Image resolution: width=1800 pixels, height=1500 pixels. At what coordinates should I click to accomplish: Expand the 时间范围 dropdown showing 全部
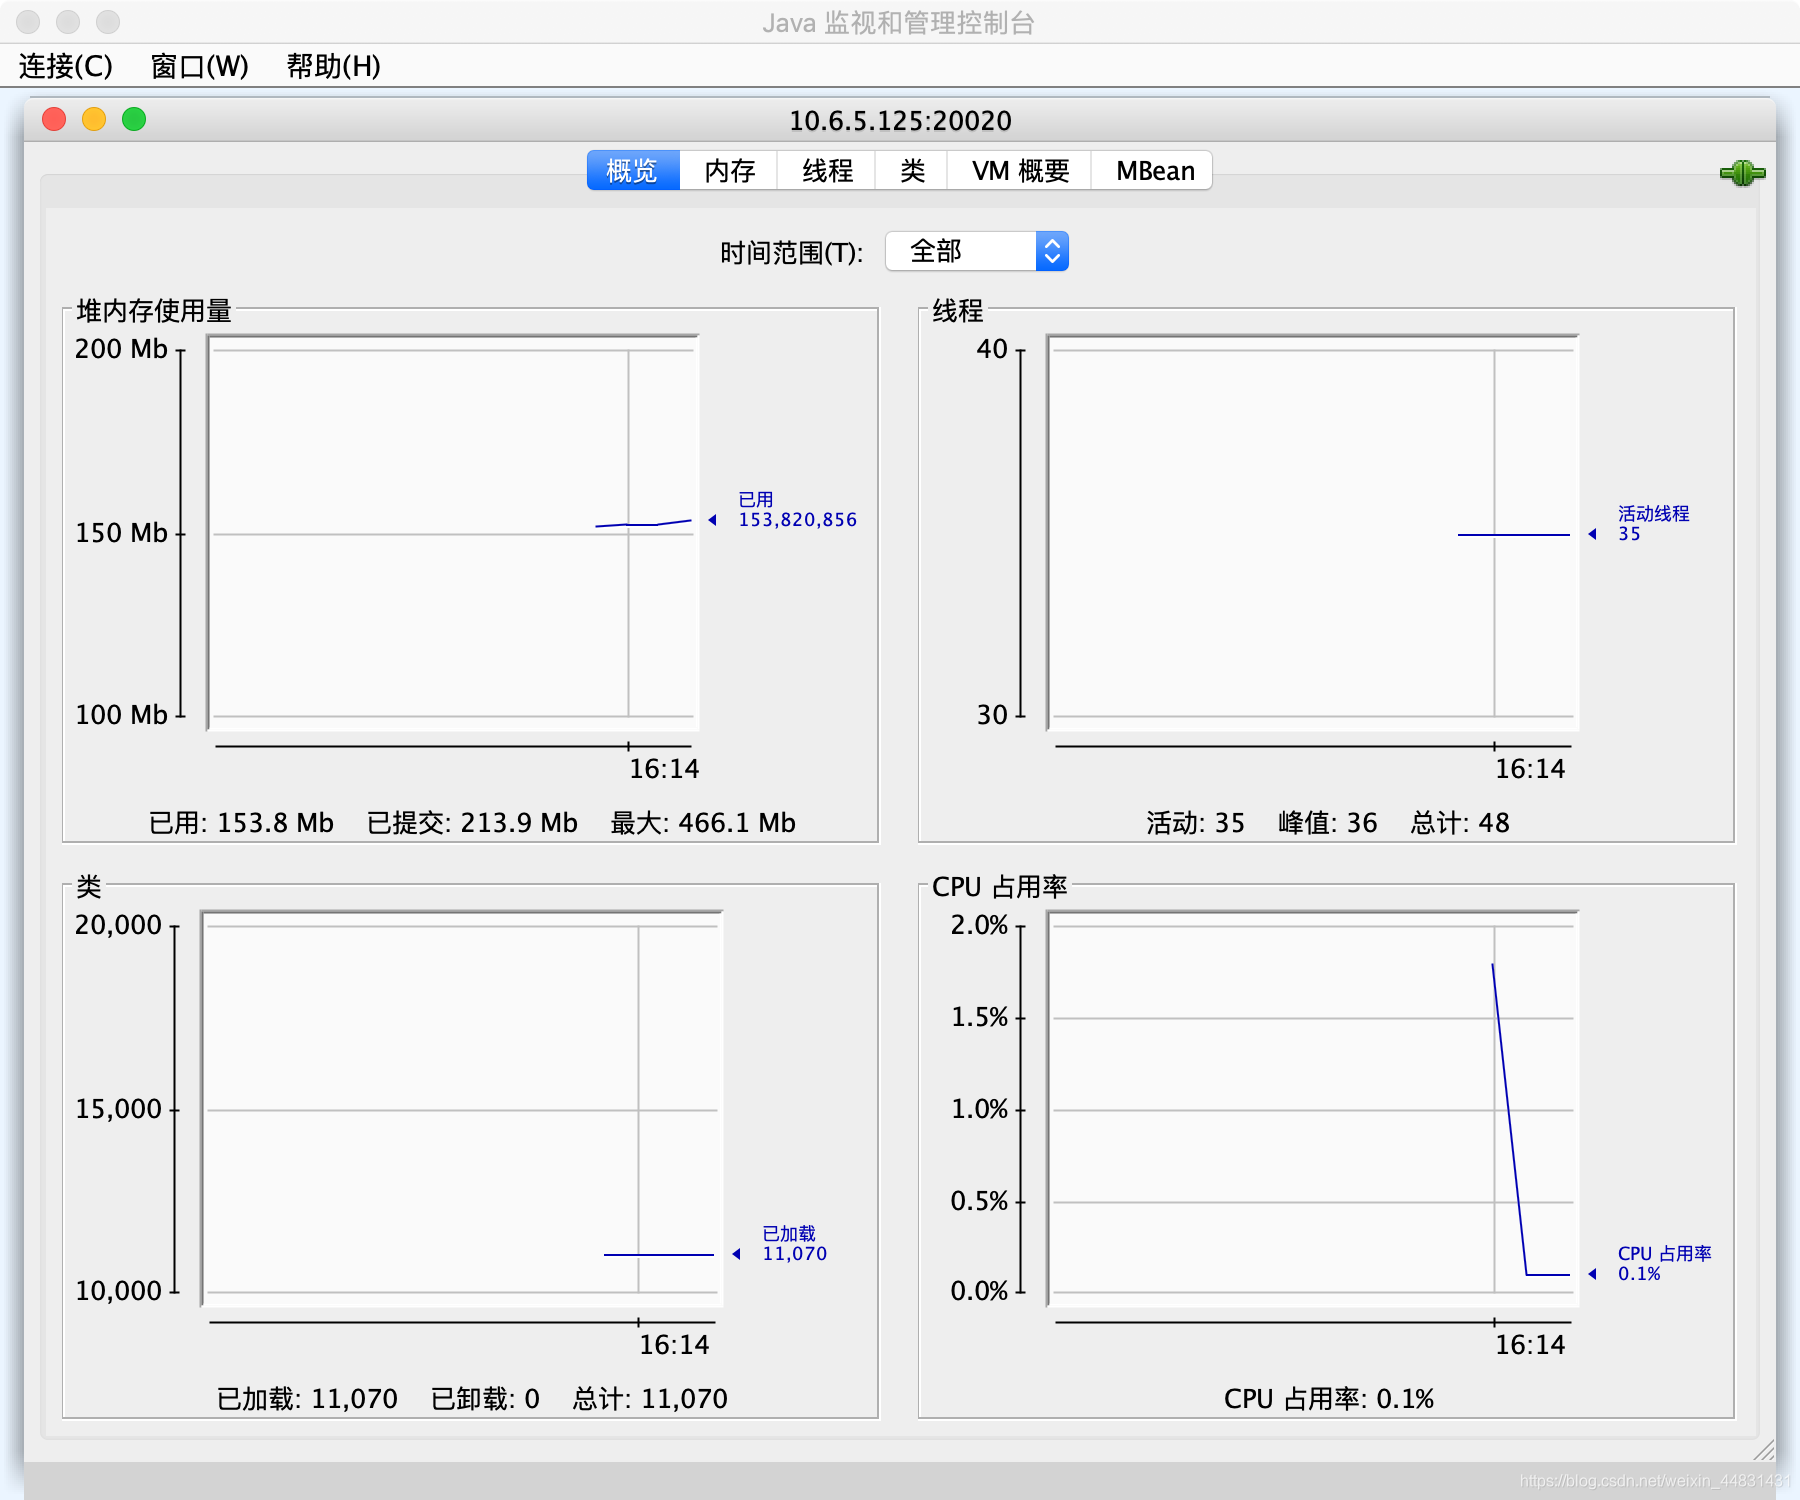point(977,251)
